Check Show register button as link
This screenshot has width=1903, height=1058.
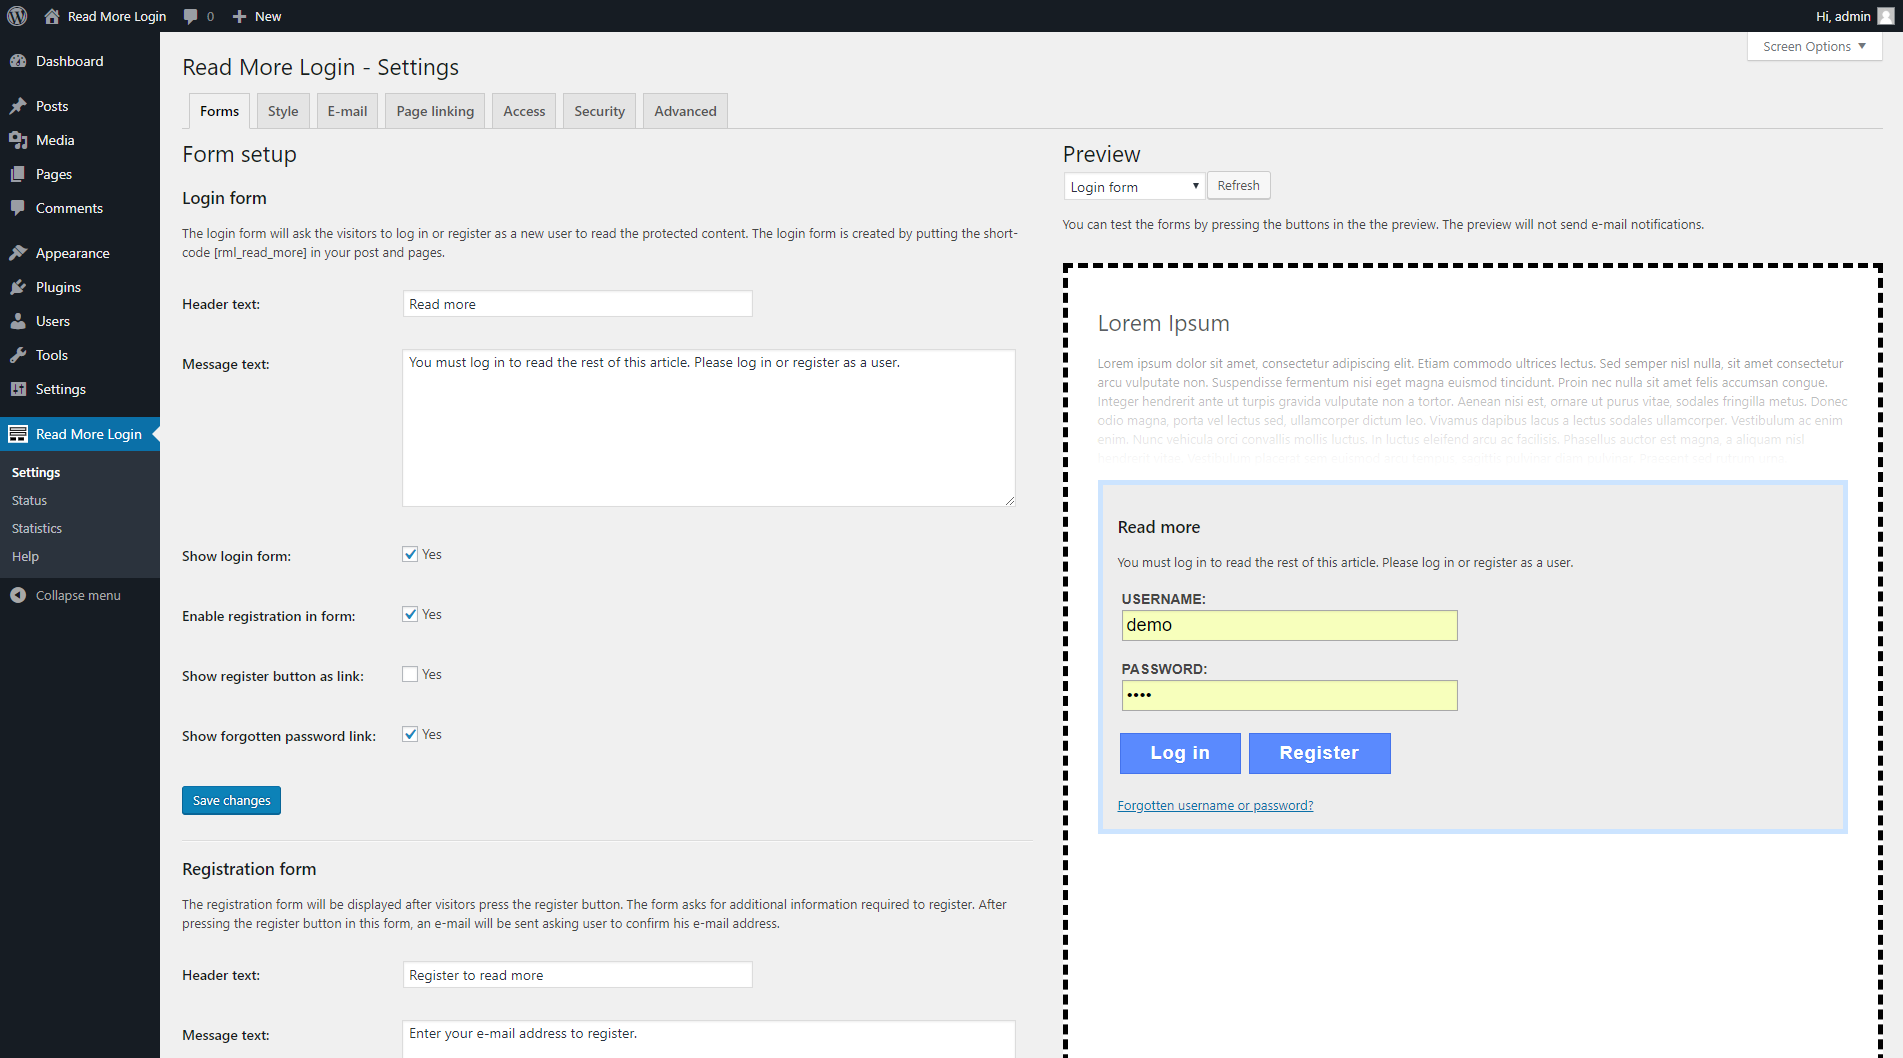click(x=410, y=673)
